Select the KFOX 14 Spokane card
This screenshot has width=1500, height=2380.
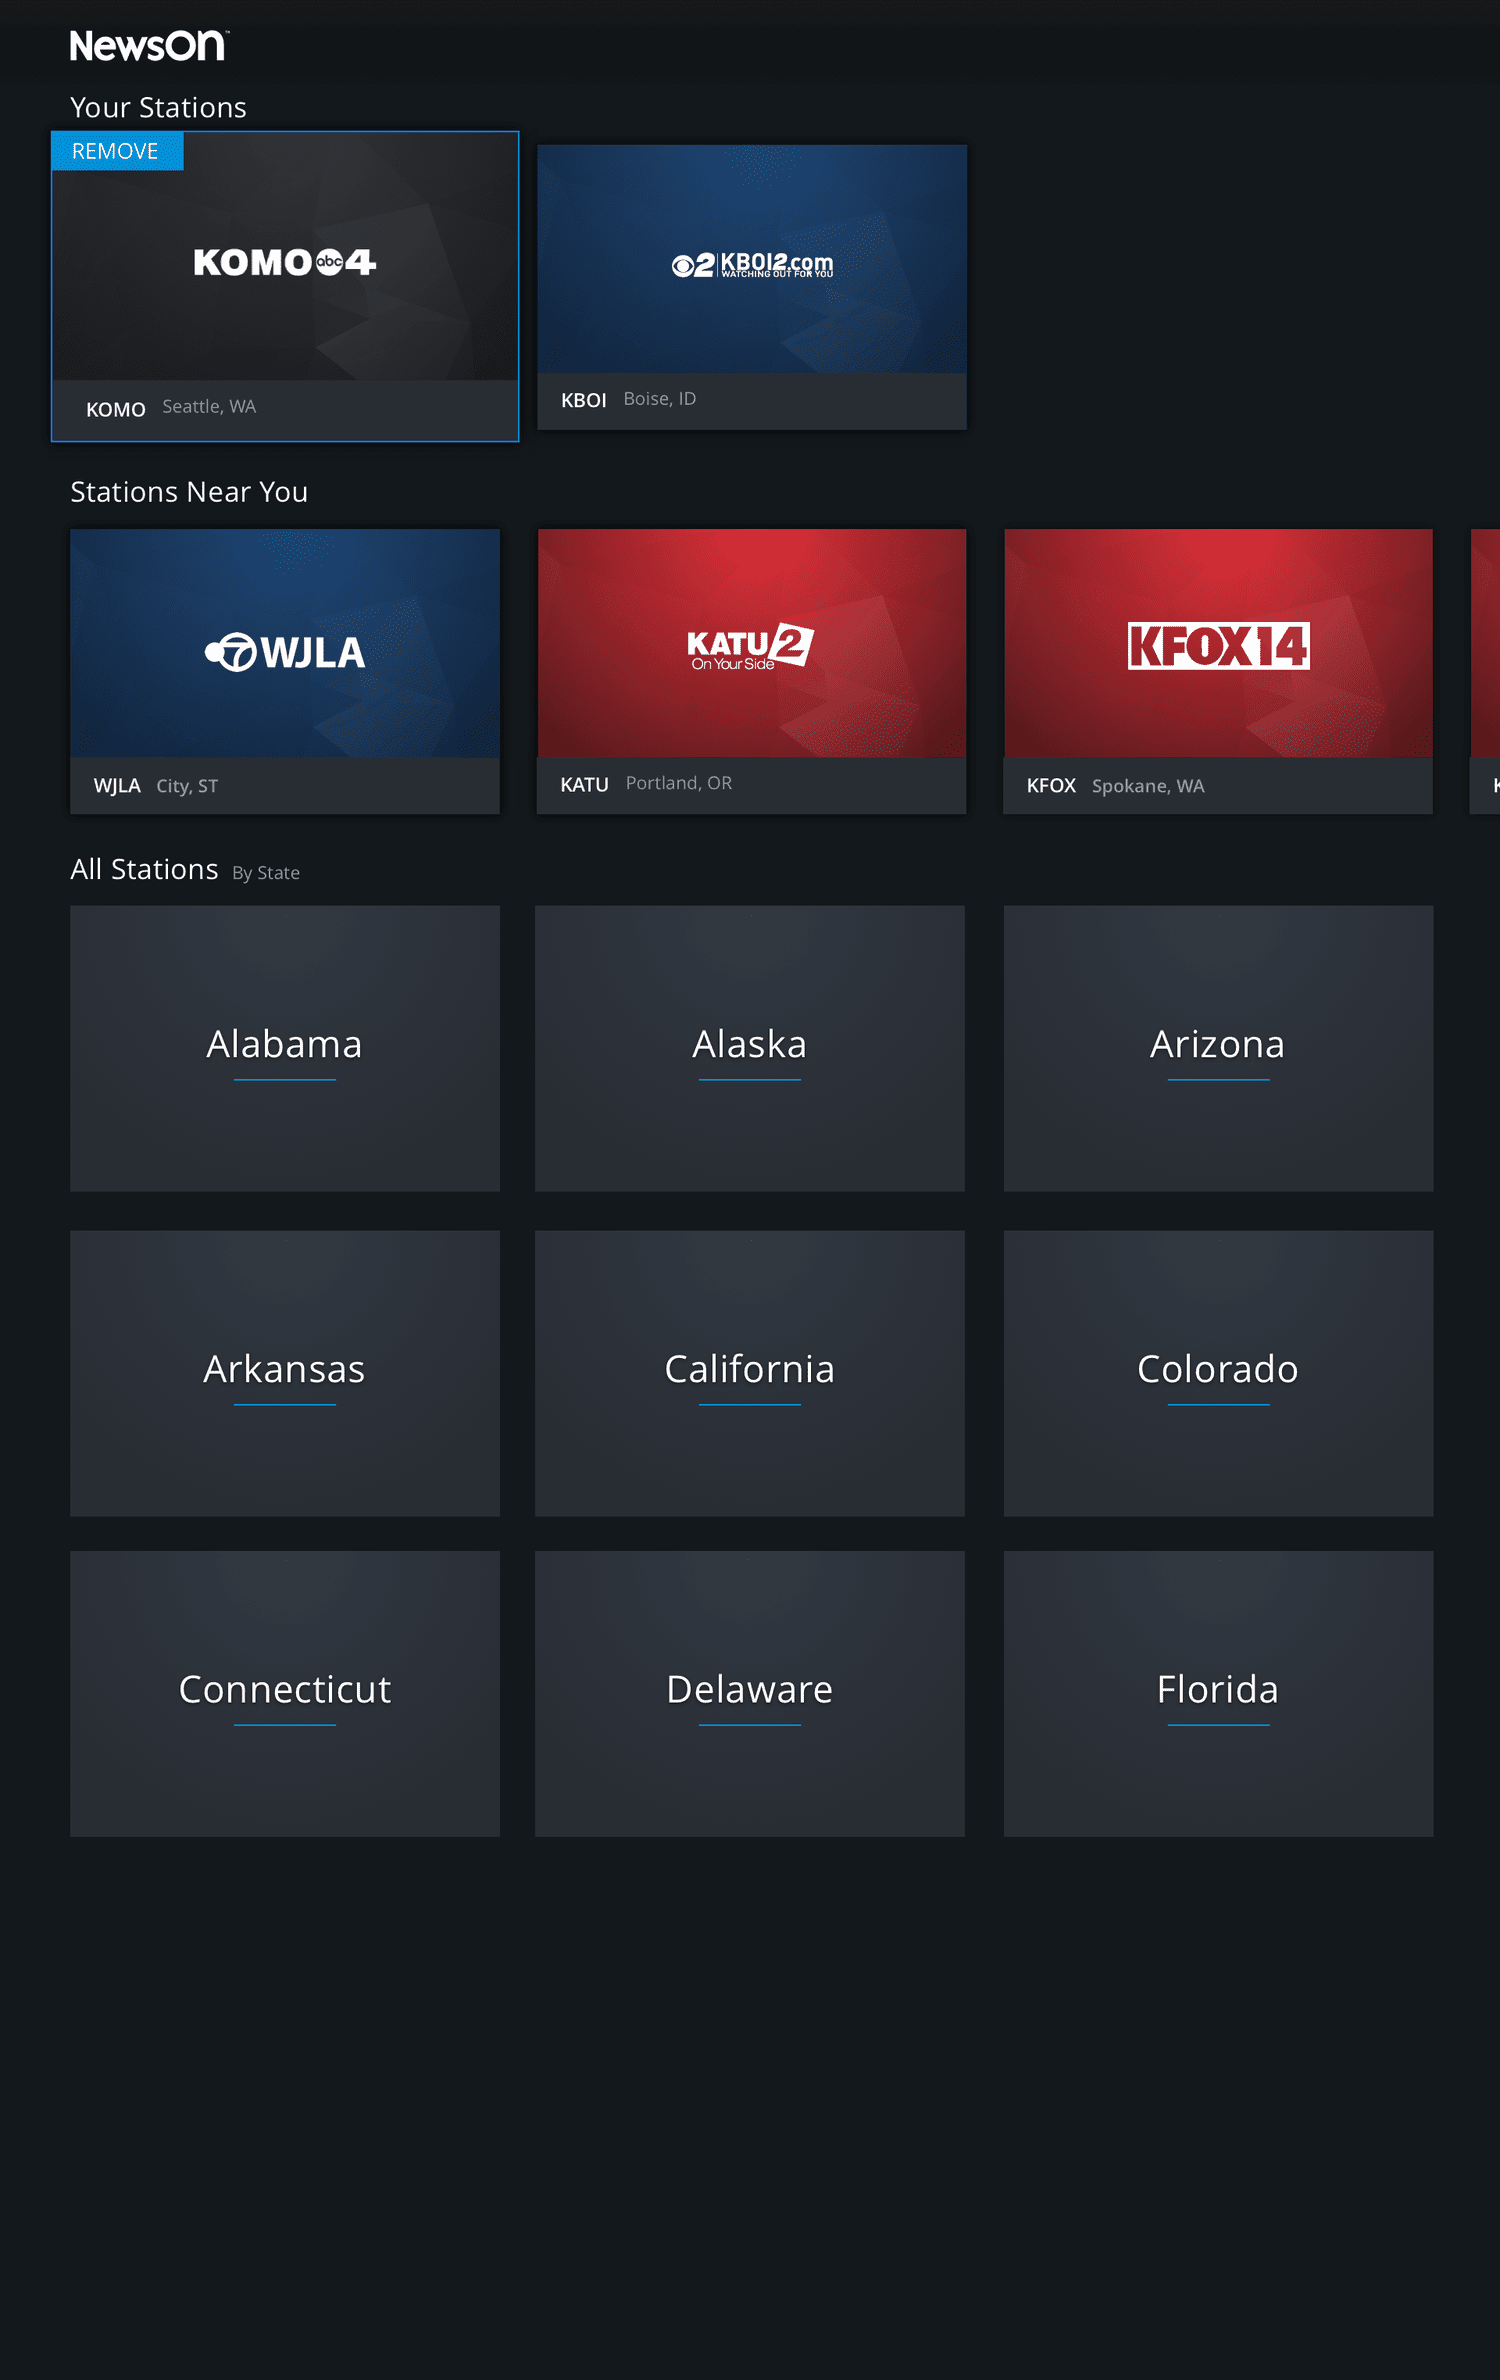tap(1218, 671)
